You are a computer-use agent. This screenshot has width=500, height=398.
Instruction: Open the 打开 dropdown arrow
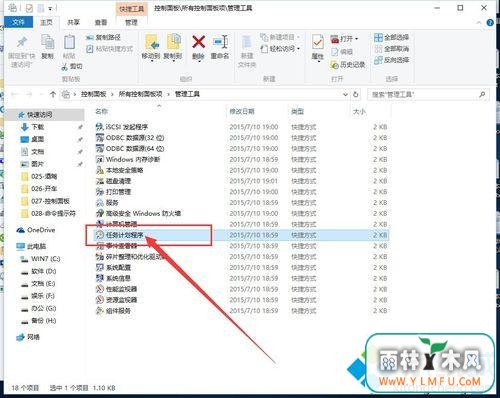pos(356,39)
